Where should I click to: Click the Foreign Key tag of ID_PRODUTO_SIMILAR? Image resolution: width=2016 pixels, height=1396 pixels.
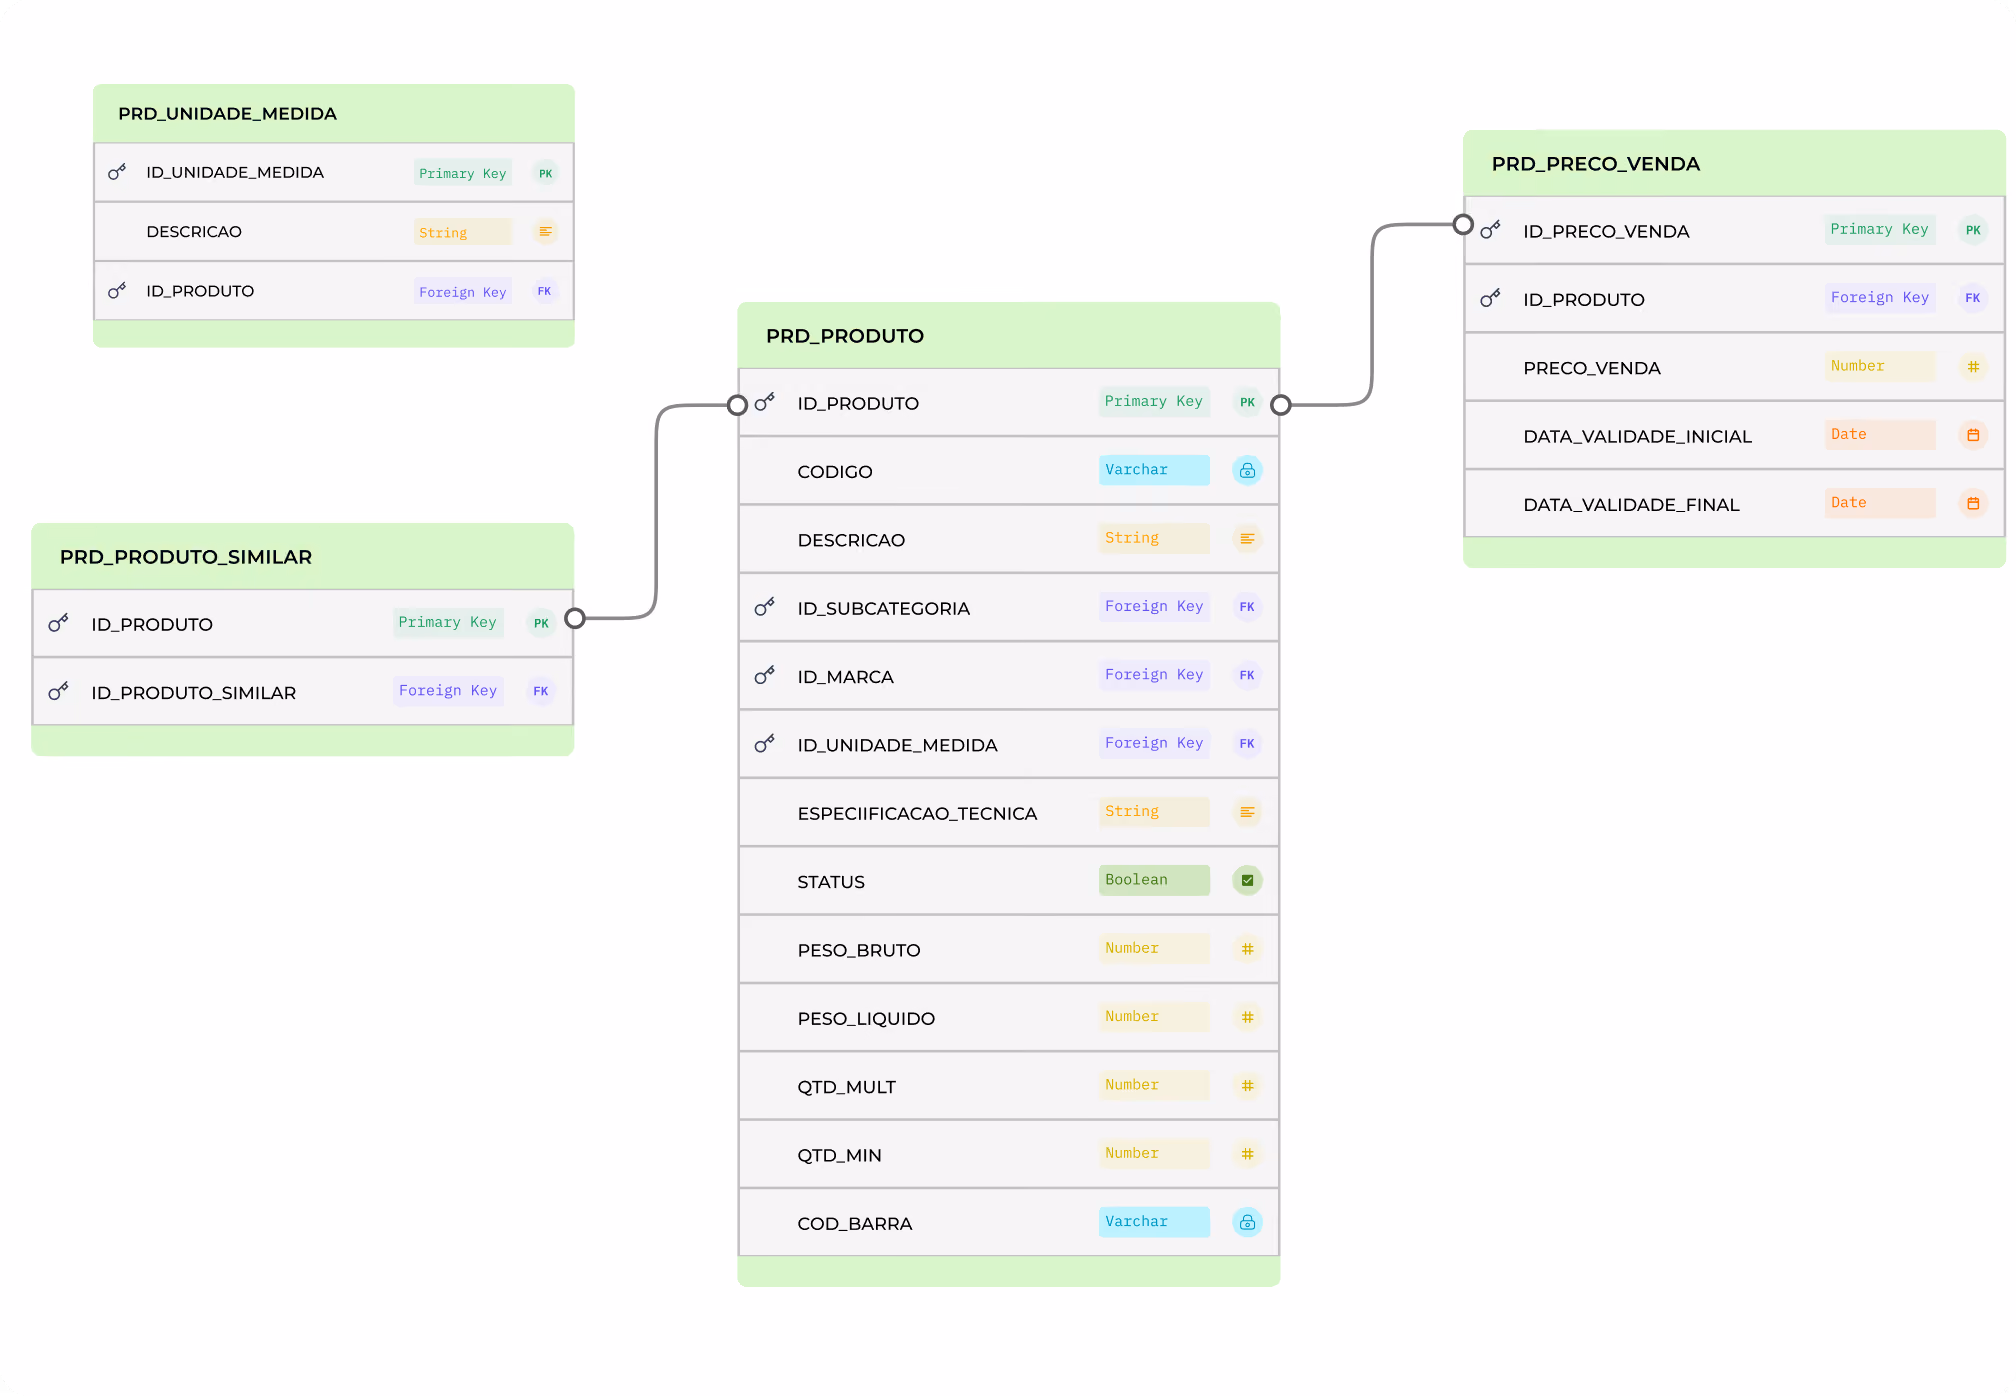448,691
